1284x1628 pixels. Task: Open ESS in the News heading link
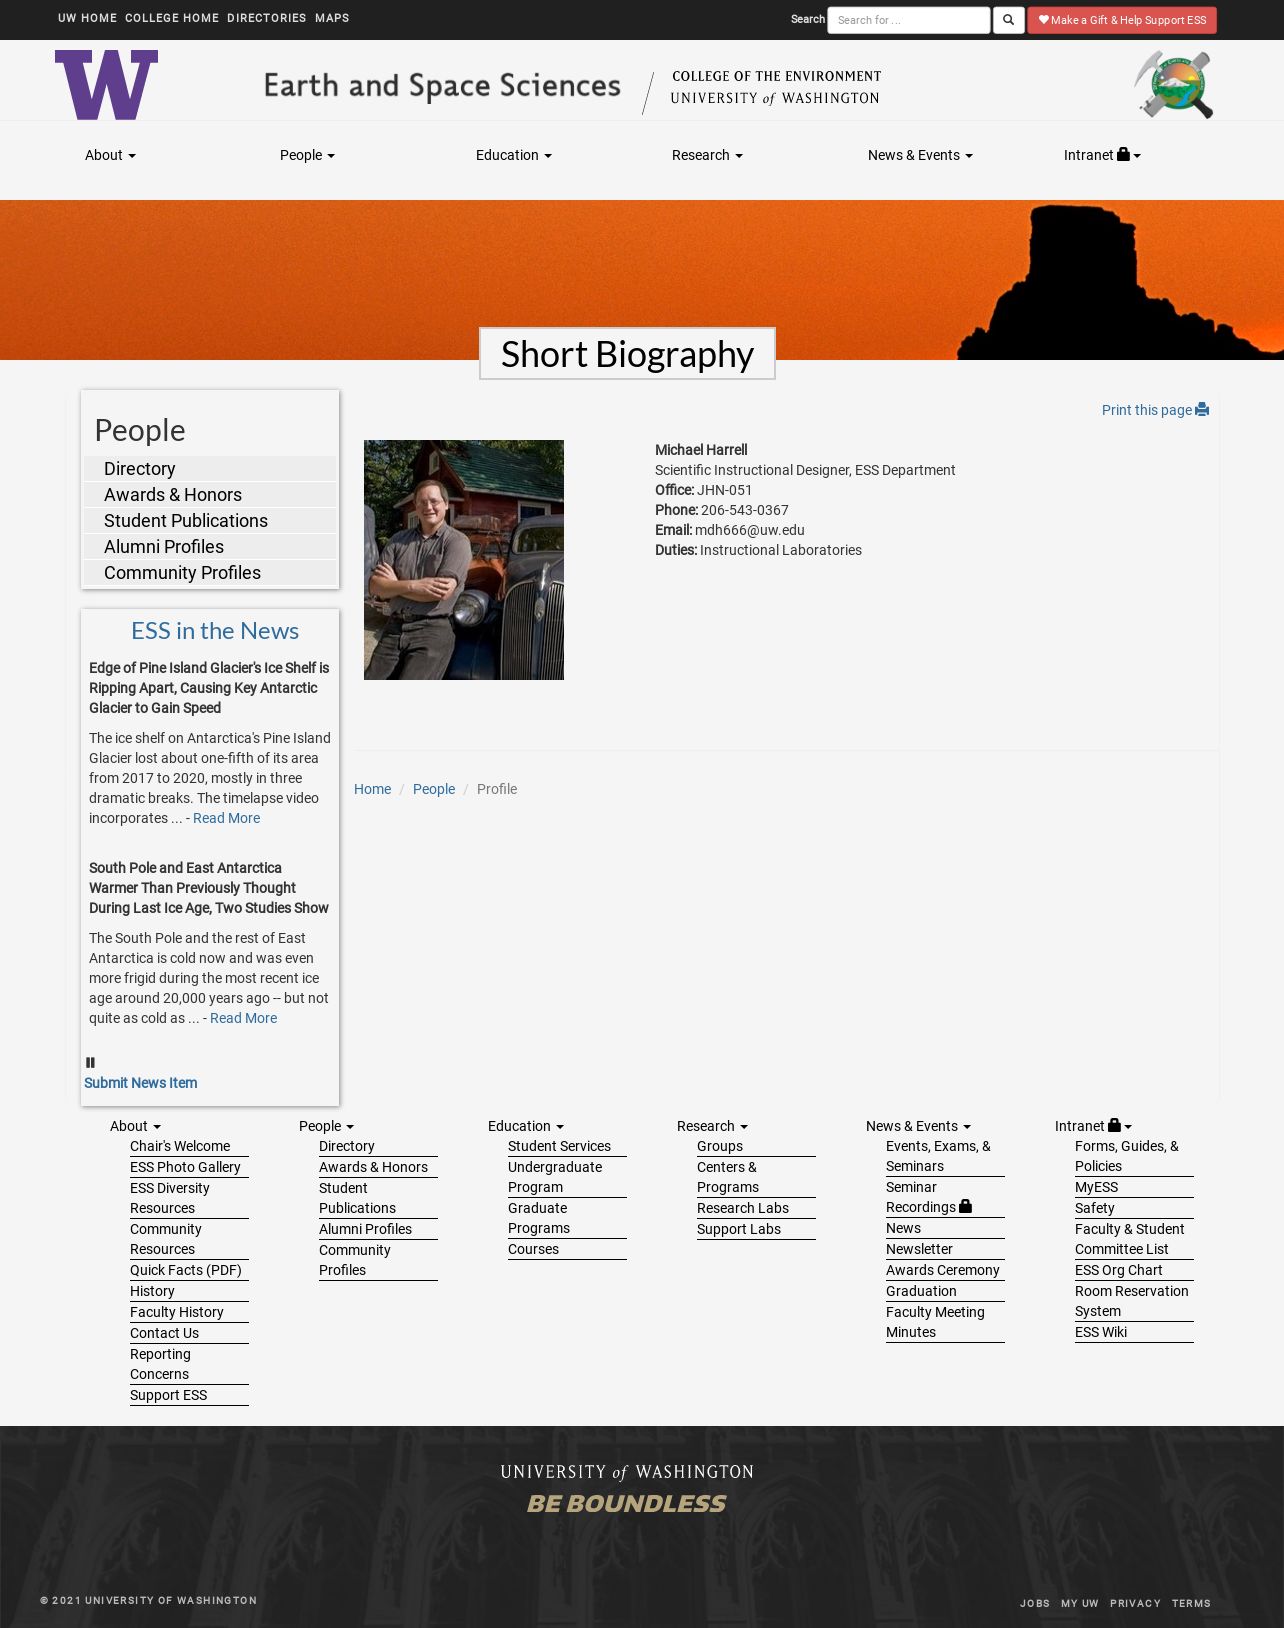coord(215,631)
